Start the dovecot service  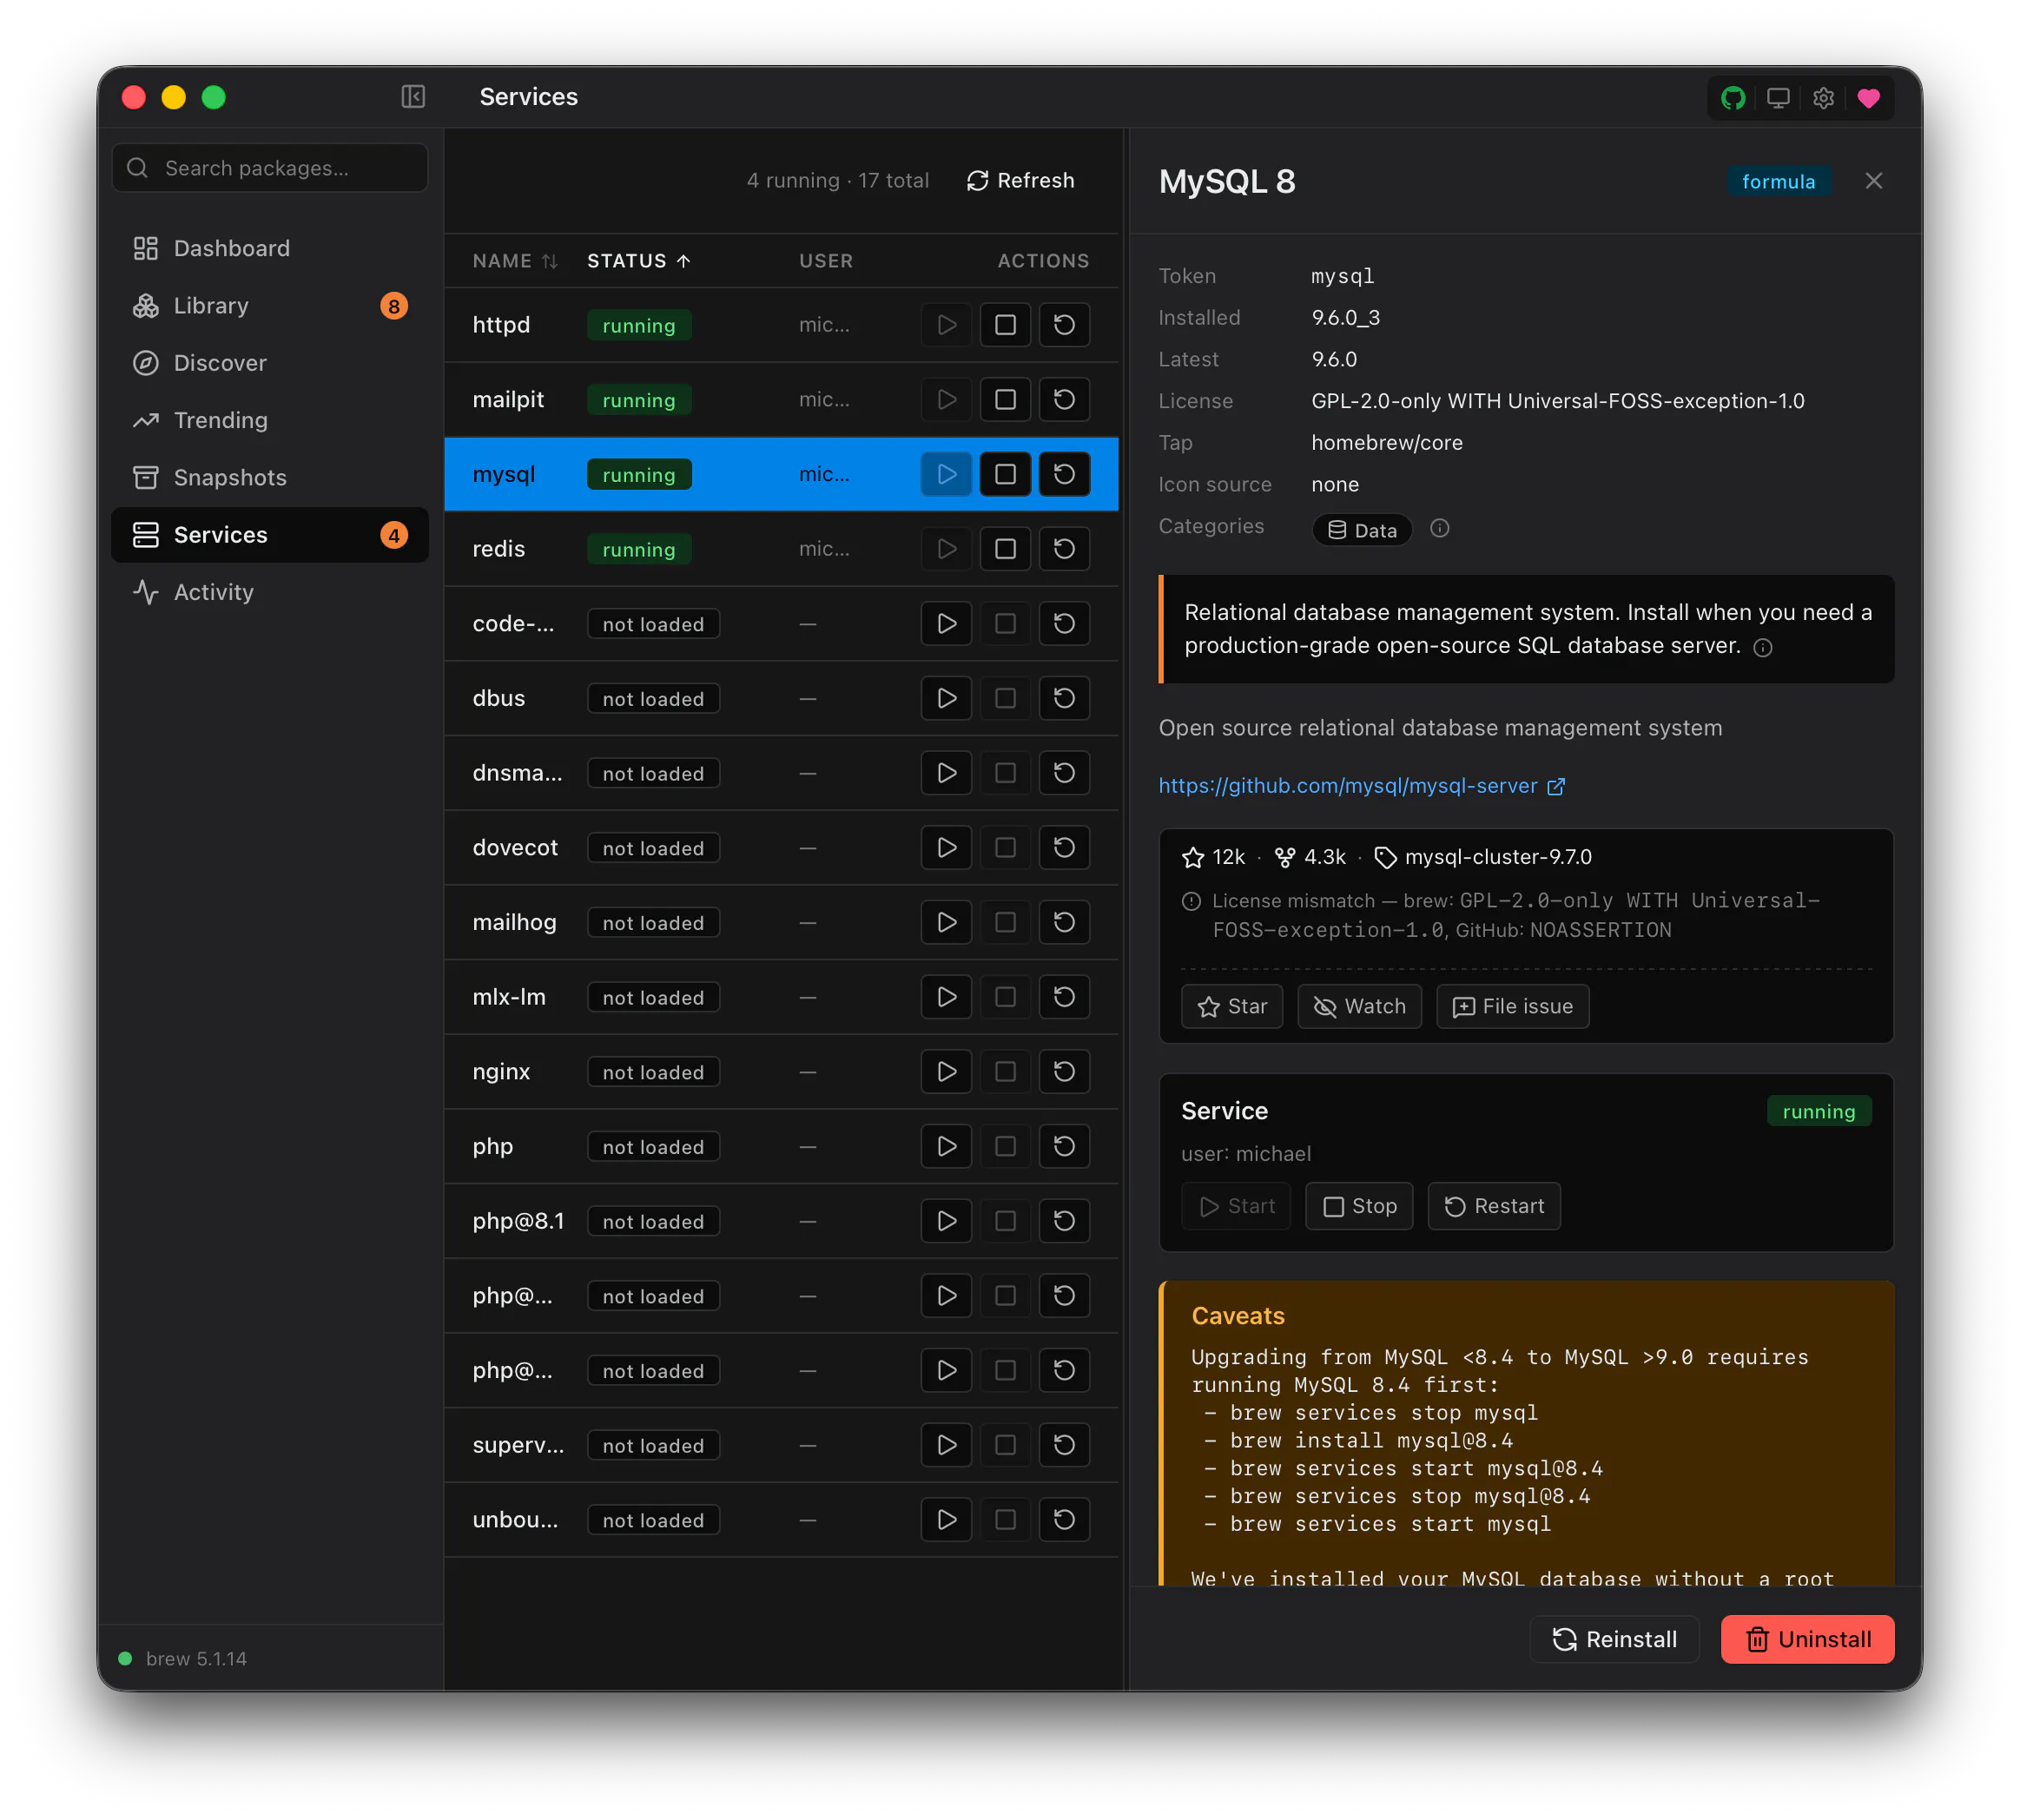[946, 848]
